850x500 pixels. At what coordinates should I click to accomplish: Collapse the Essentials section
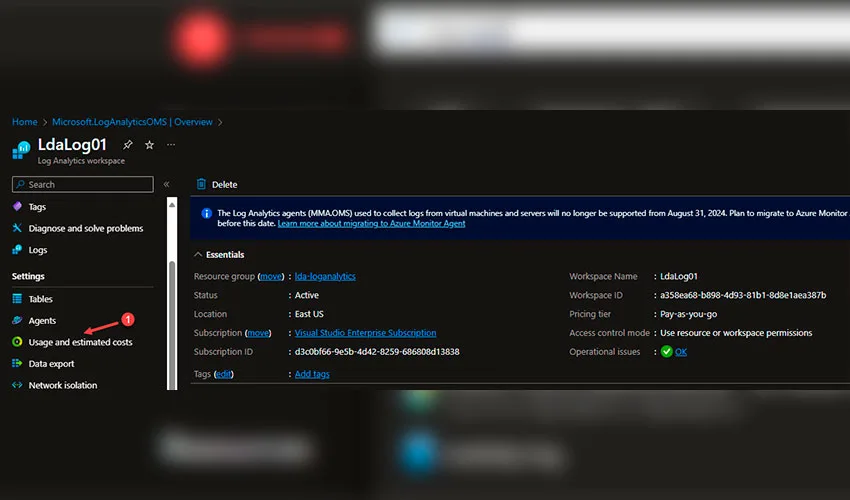(x=198, y=254)
